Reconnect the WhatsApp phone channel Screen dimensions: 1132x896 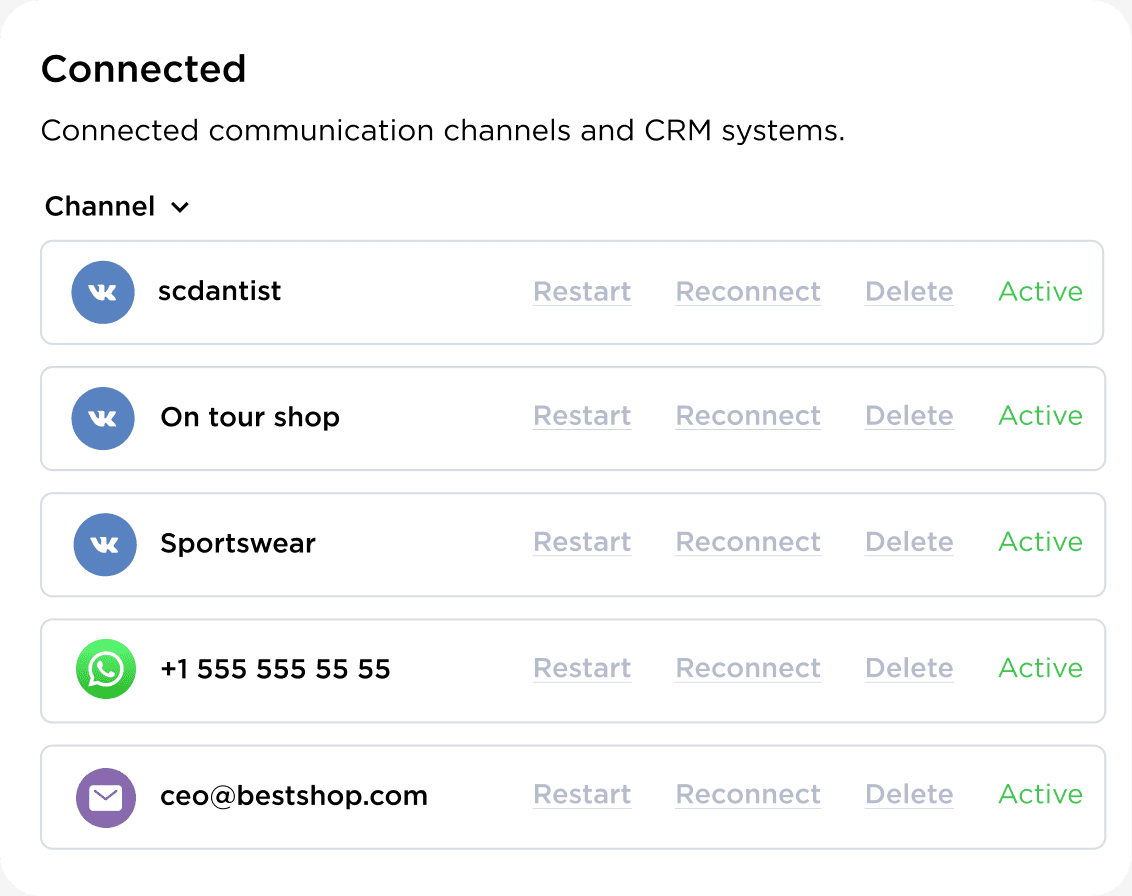pos(748,668)
